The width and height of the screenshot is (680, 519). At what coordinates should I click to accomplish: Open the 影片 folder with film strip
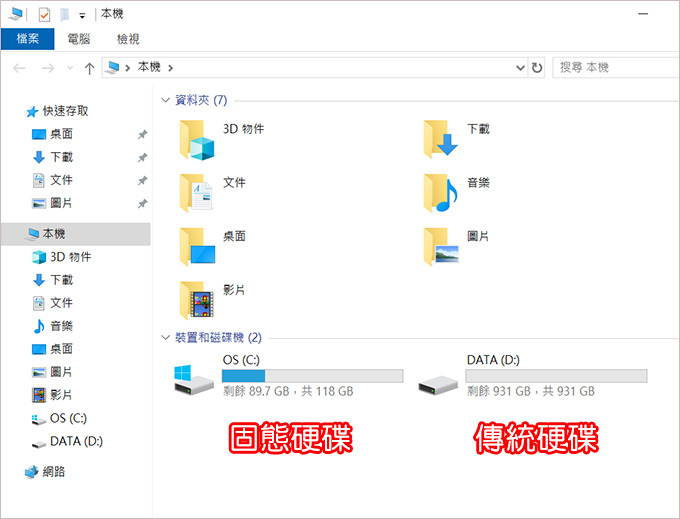tap(197, 300)
